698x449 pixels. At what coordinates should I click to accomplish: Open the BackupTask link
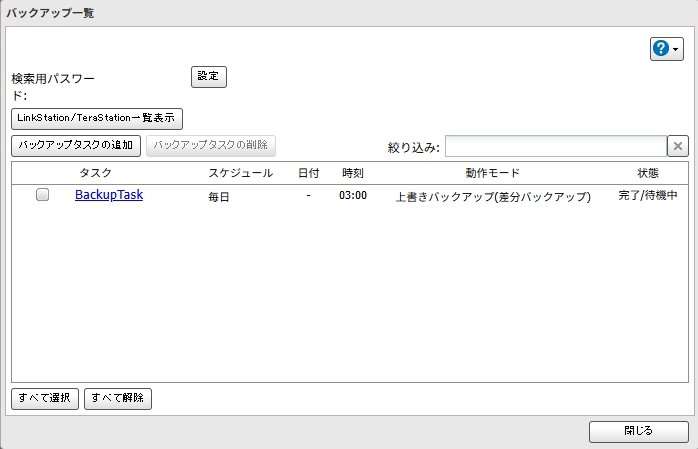pos(109,196)
